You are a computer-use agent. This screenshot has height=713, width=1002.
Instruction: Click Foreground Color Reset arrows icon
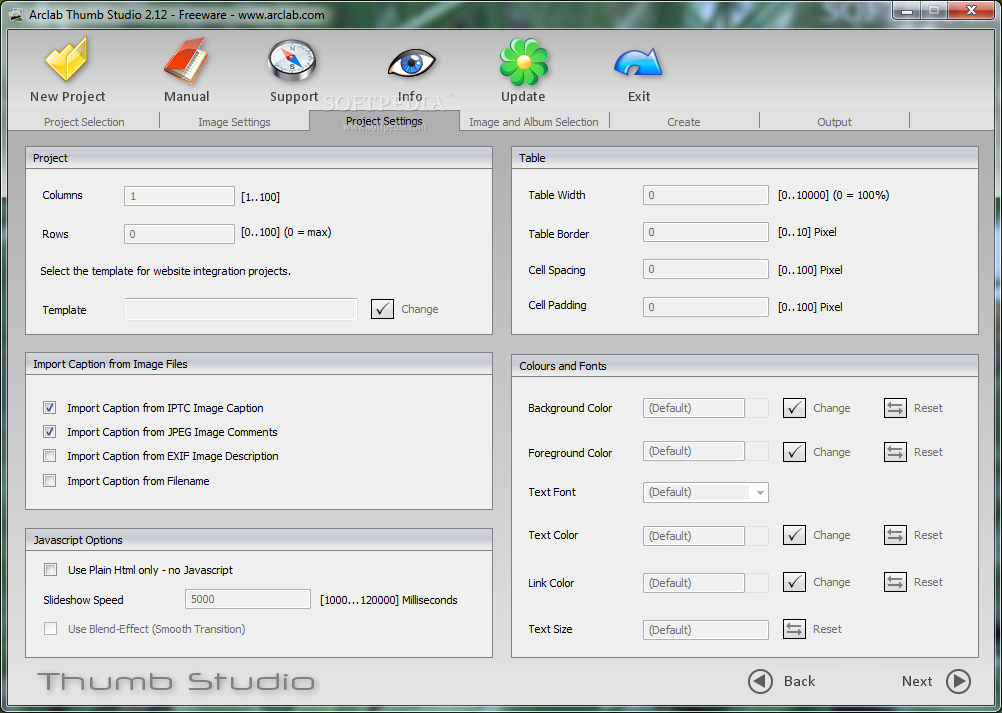895,452
